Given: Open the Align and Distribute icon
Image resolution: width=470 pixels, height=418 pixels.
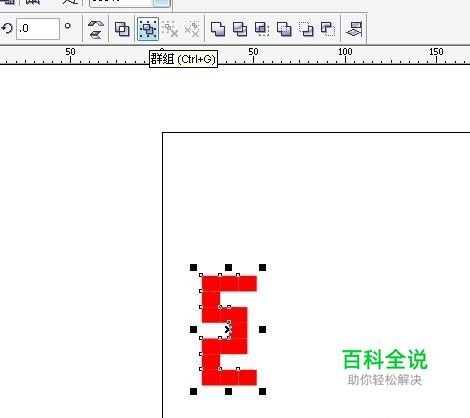Looking at the screenshot, I should (x=354, y=29).
